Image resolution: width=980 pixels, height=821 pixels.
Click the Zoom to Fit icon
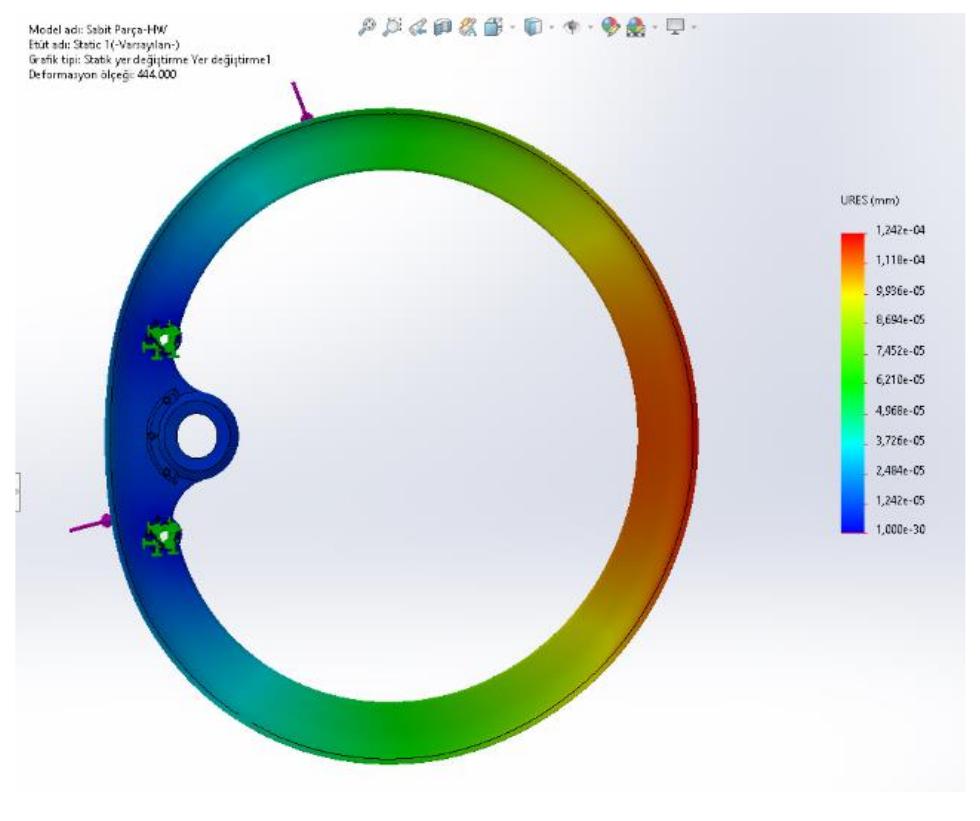tap(367, 27)
